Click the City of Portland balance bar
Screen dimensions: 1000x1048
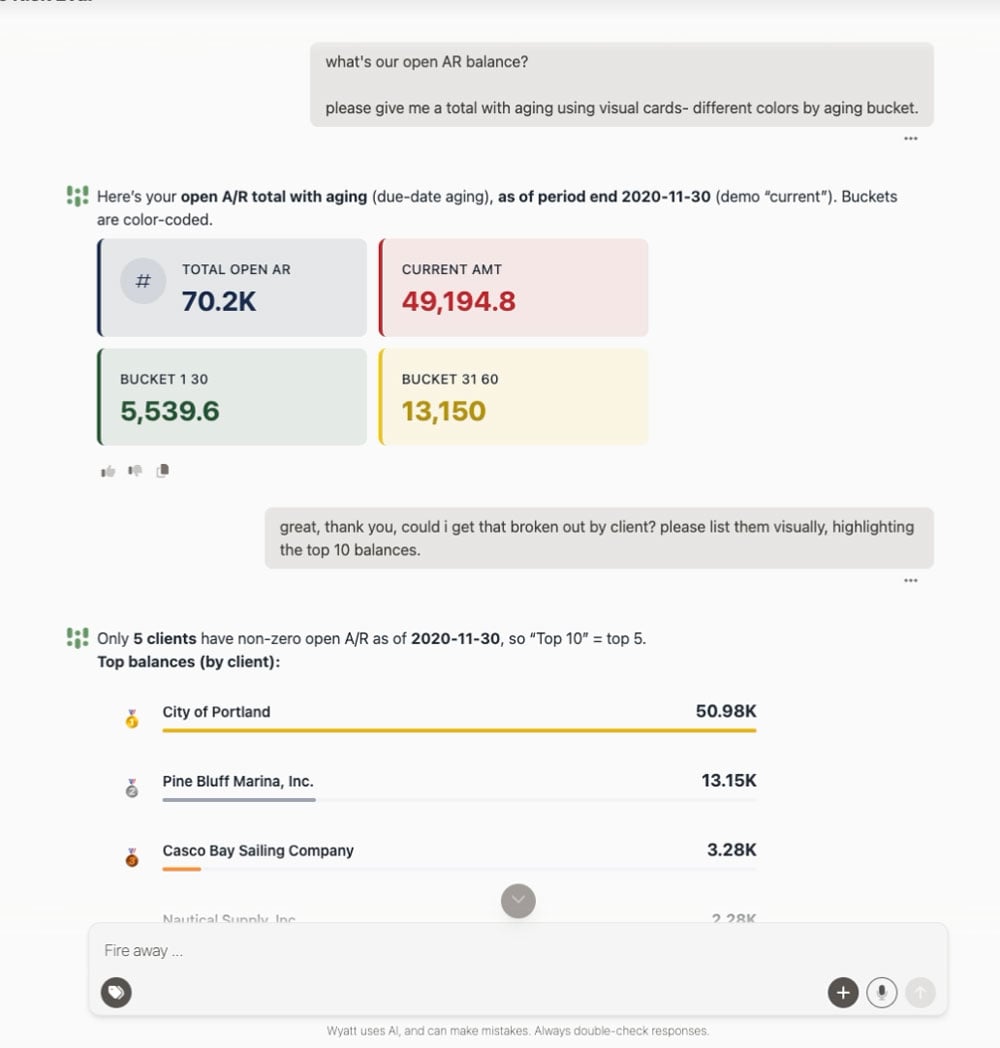point(459,731)
